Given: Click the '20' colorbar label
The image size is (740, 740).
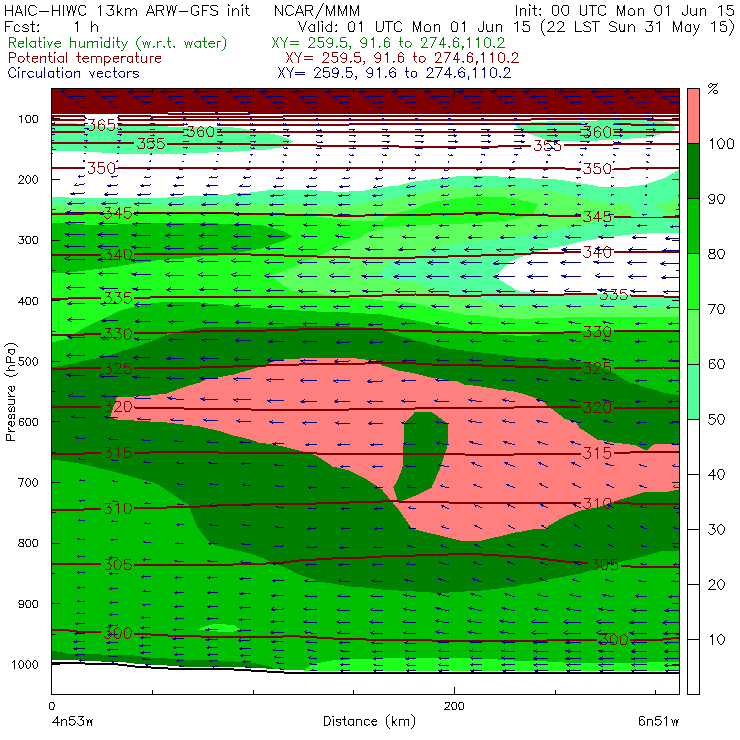Looking at the screenshot, I should 717,585.
